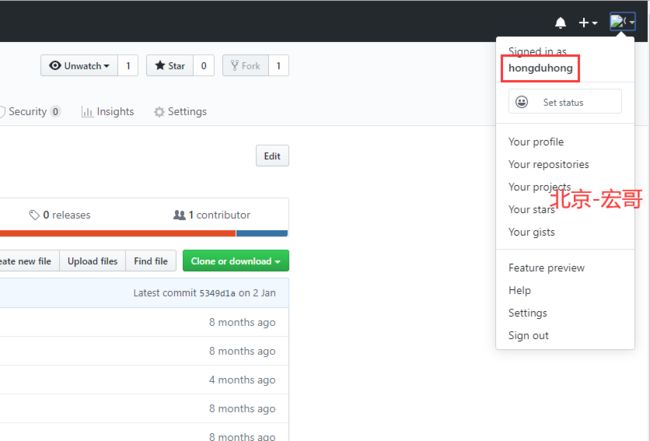Click the graph icon beside Insights
This screenshot has height=441, width=650.
click(x=87, y=111)
